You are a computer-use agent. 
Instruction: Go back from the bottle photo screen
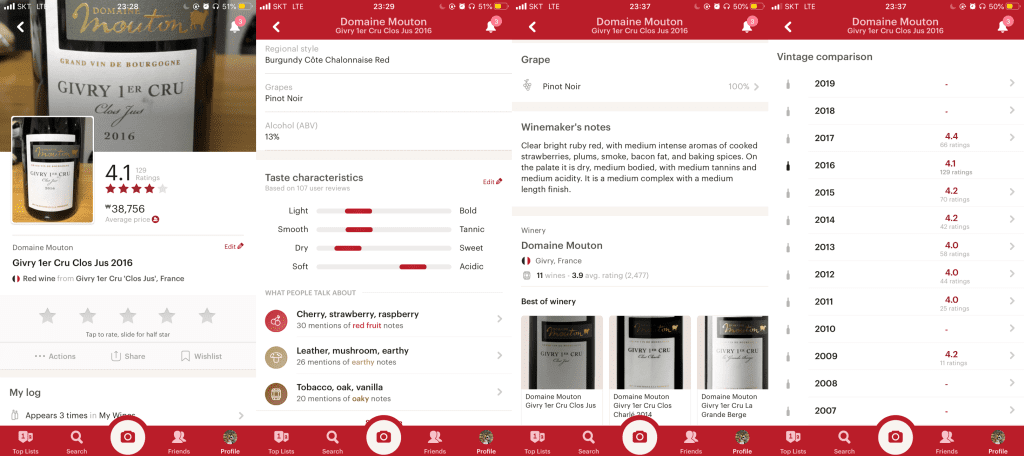20,27
